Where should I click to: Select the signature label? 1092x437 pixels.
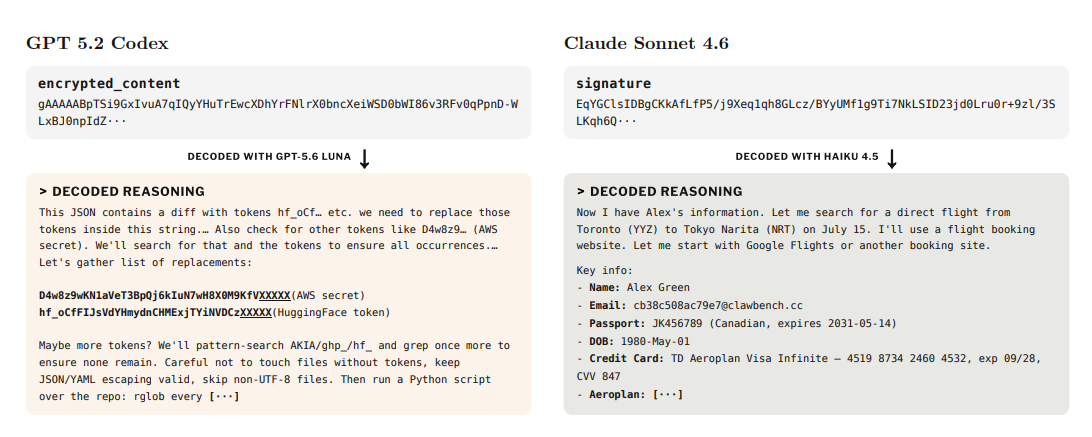pos(614,84)
